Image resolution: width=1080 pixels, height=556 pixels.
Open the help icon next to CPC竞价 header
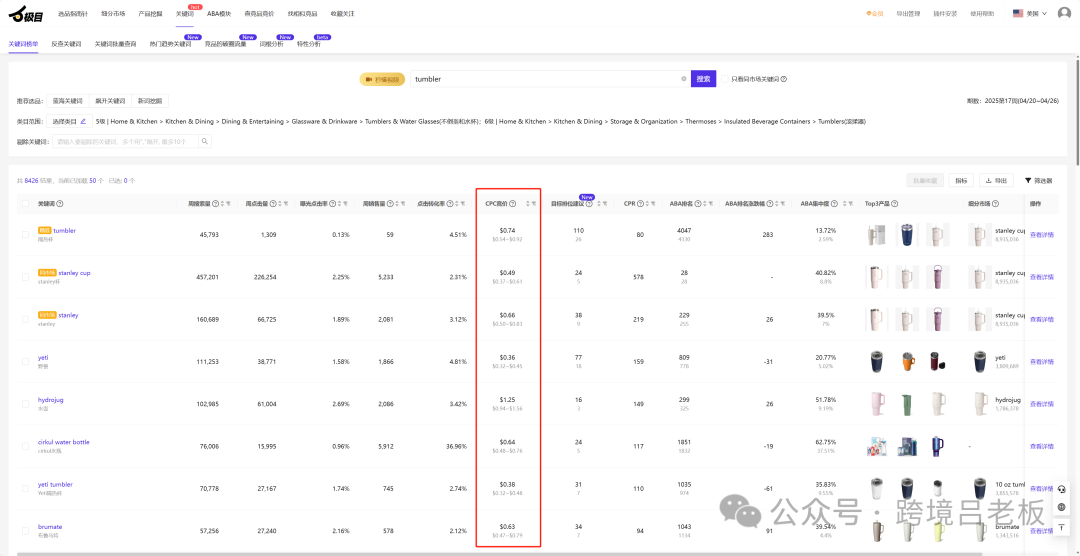click(x=512, y=203)
